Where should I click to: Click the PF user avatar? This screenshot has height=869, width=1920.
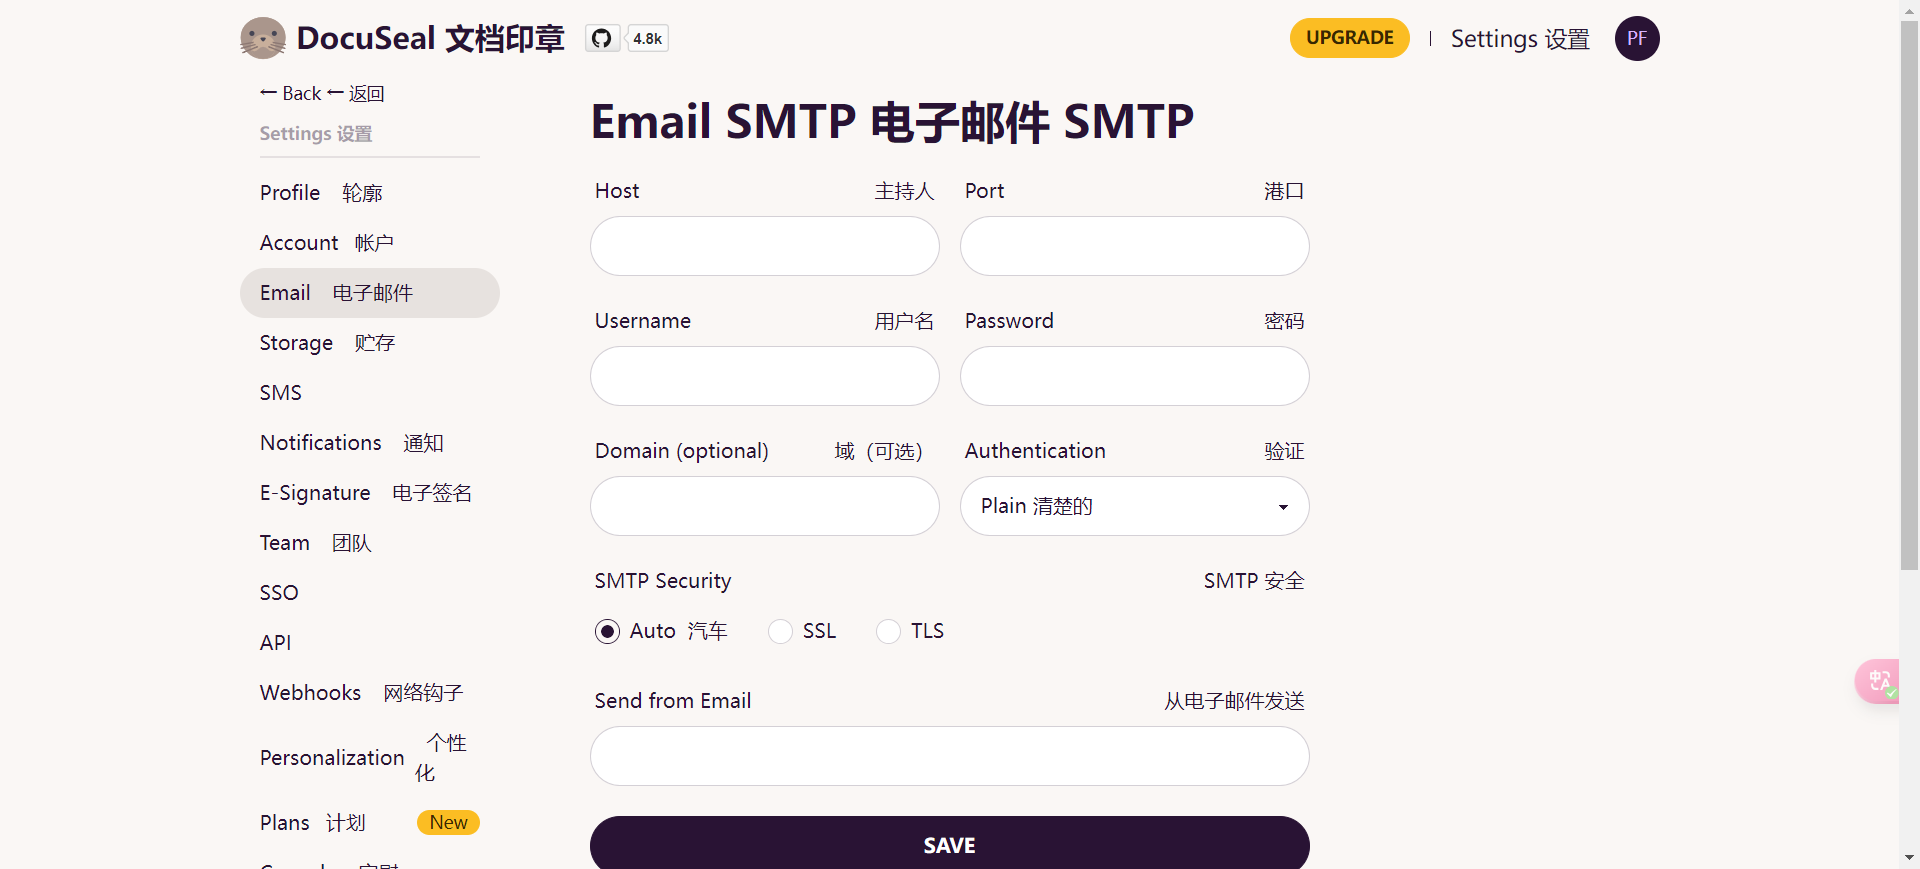(x=1637, y=39)
